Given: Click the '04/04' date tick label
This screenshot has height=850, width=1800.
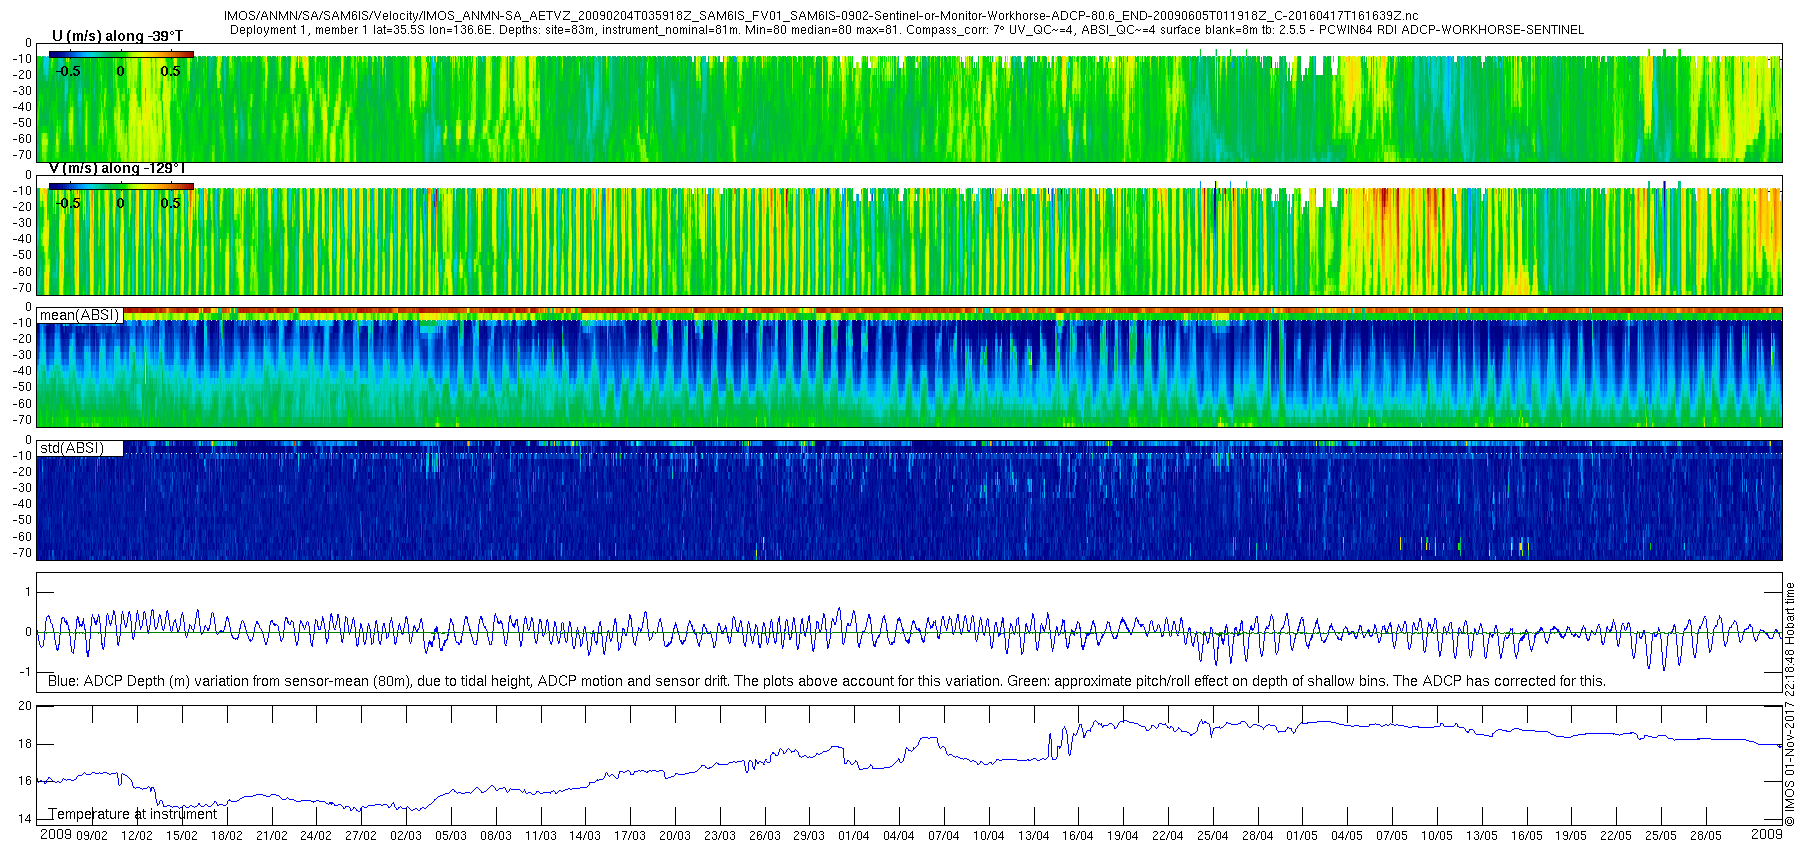Looking at the screenshot, I should [x=899, y=836].
